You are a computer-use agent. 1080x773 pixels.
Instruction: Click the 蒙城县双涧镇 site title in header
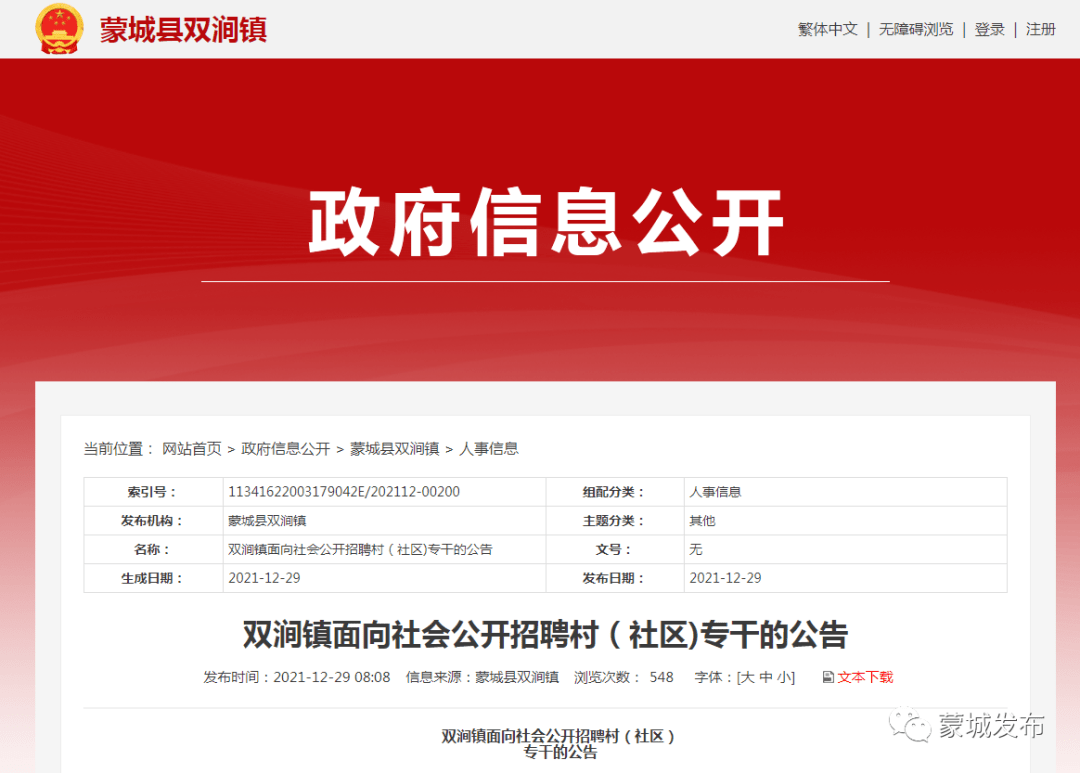(183, 30)
